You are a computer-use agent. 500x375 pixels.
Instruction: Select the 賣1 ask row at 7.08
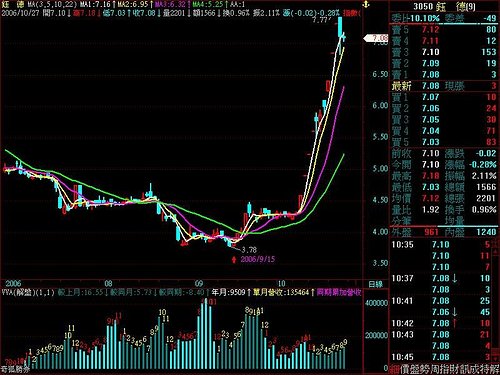(x=444, y=75)
